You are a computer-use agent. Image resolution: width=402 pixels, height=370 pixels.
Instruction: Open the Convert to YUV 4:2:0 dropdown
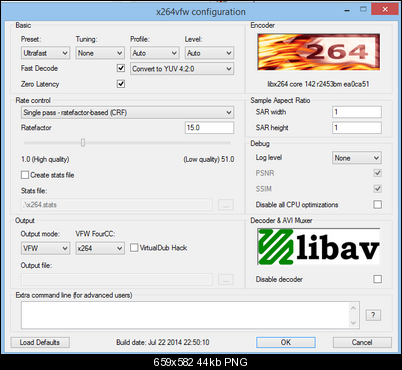pos(182,69)
